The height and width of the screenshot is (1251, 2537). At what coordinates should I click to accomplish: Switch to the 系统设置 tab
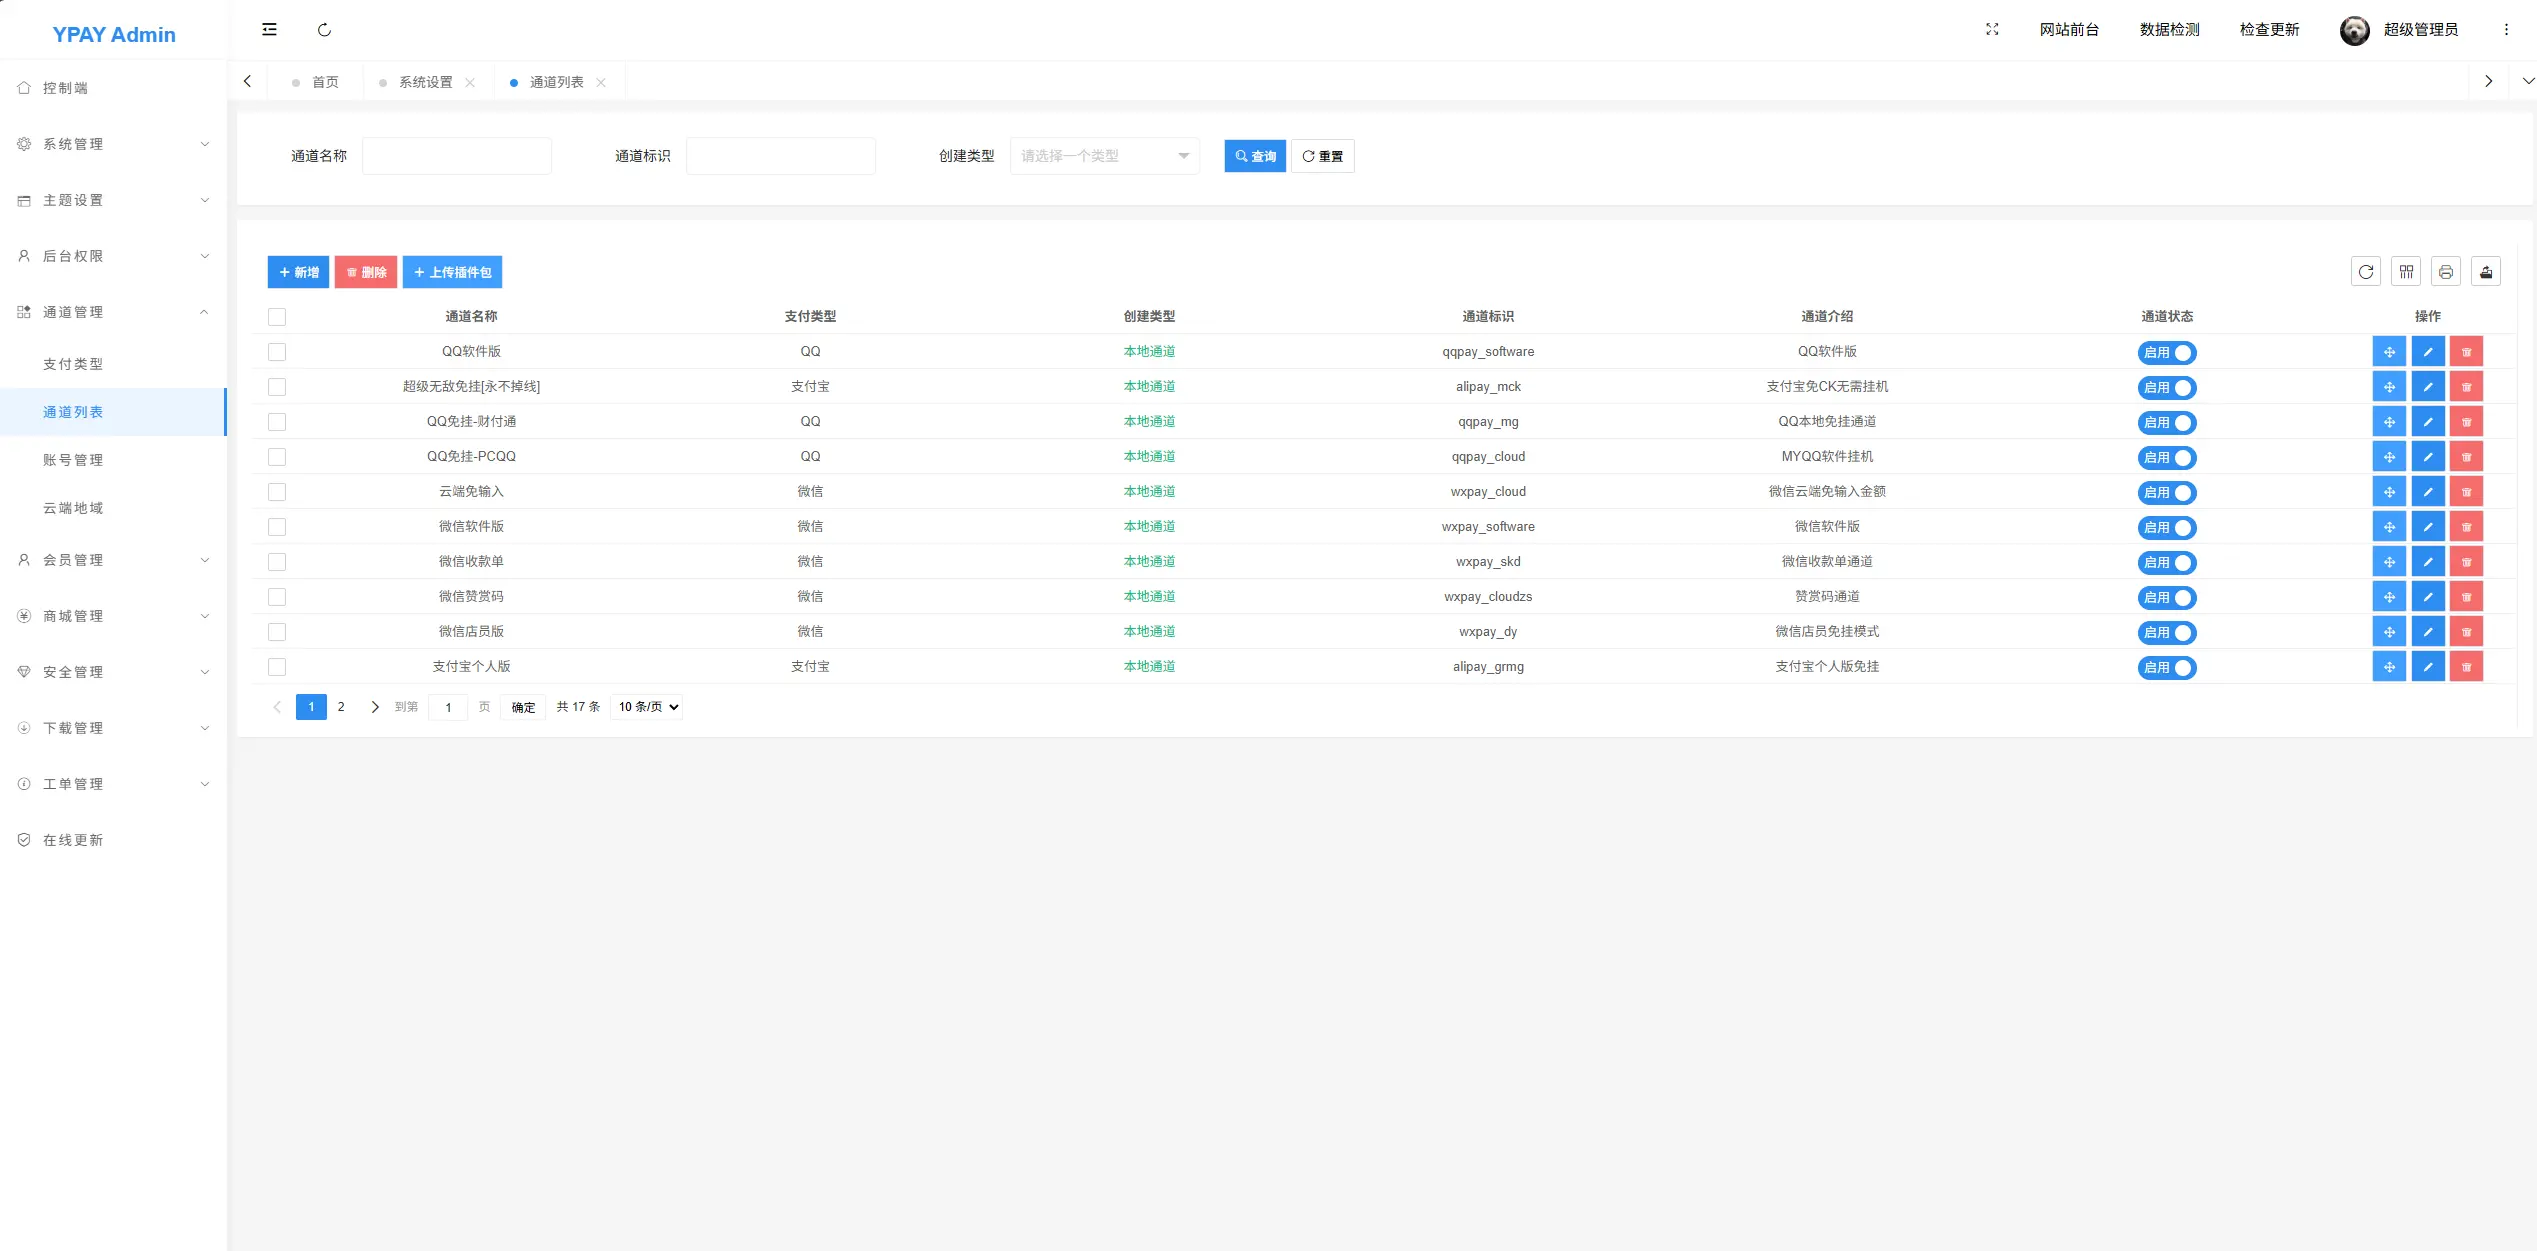(424, 81)
